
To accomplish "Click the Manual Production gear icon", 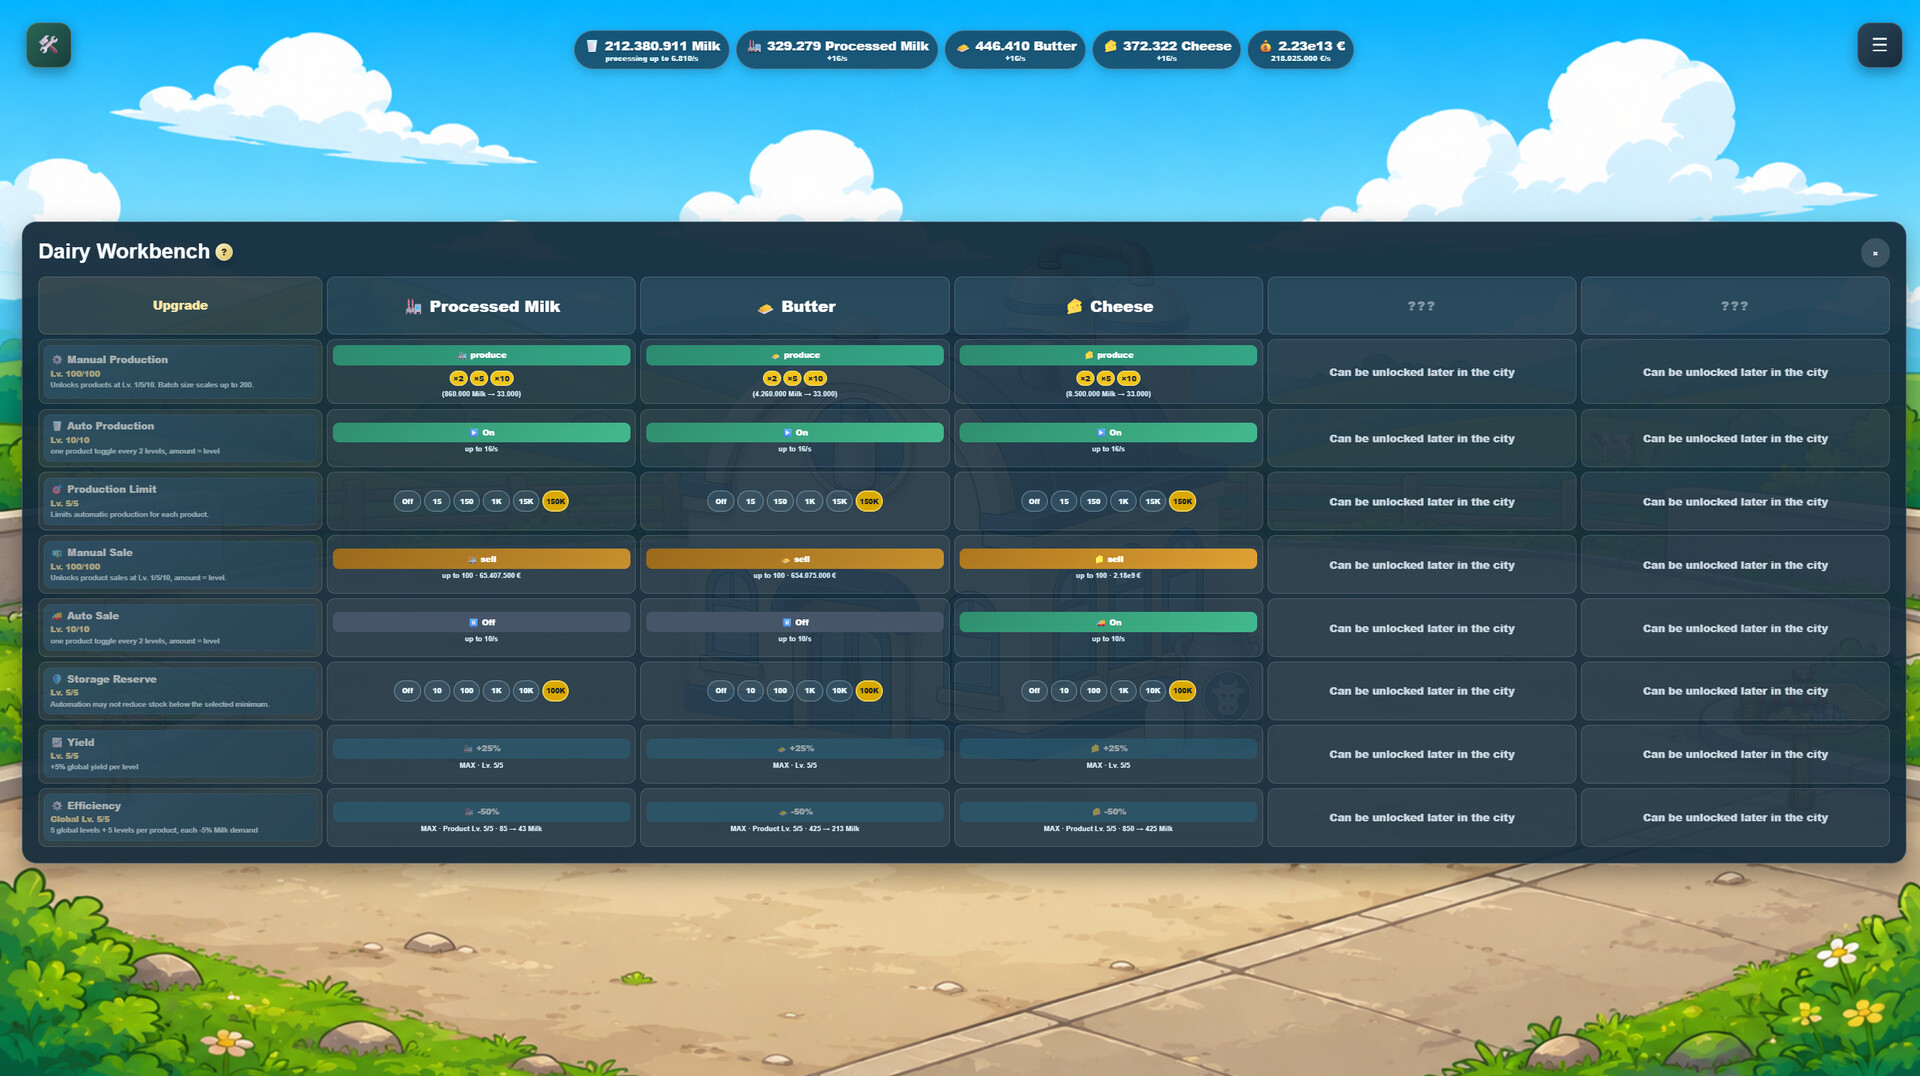I will coord(57,359).
